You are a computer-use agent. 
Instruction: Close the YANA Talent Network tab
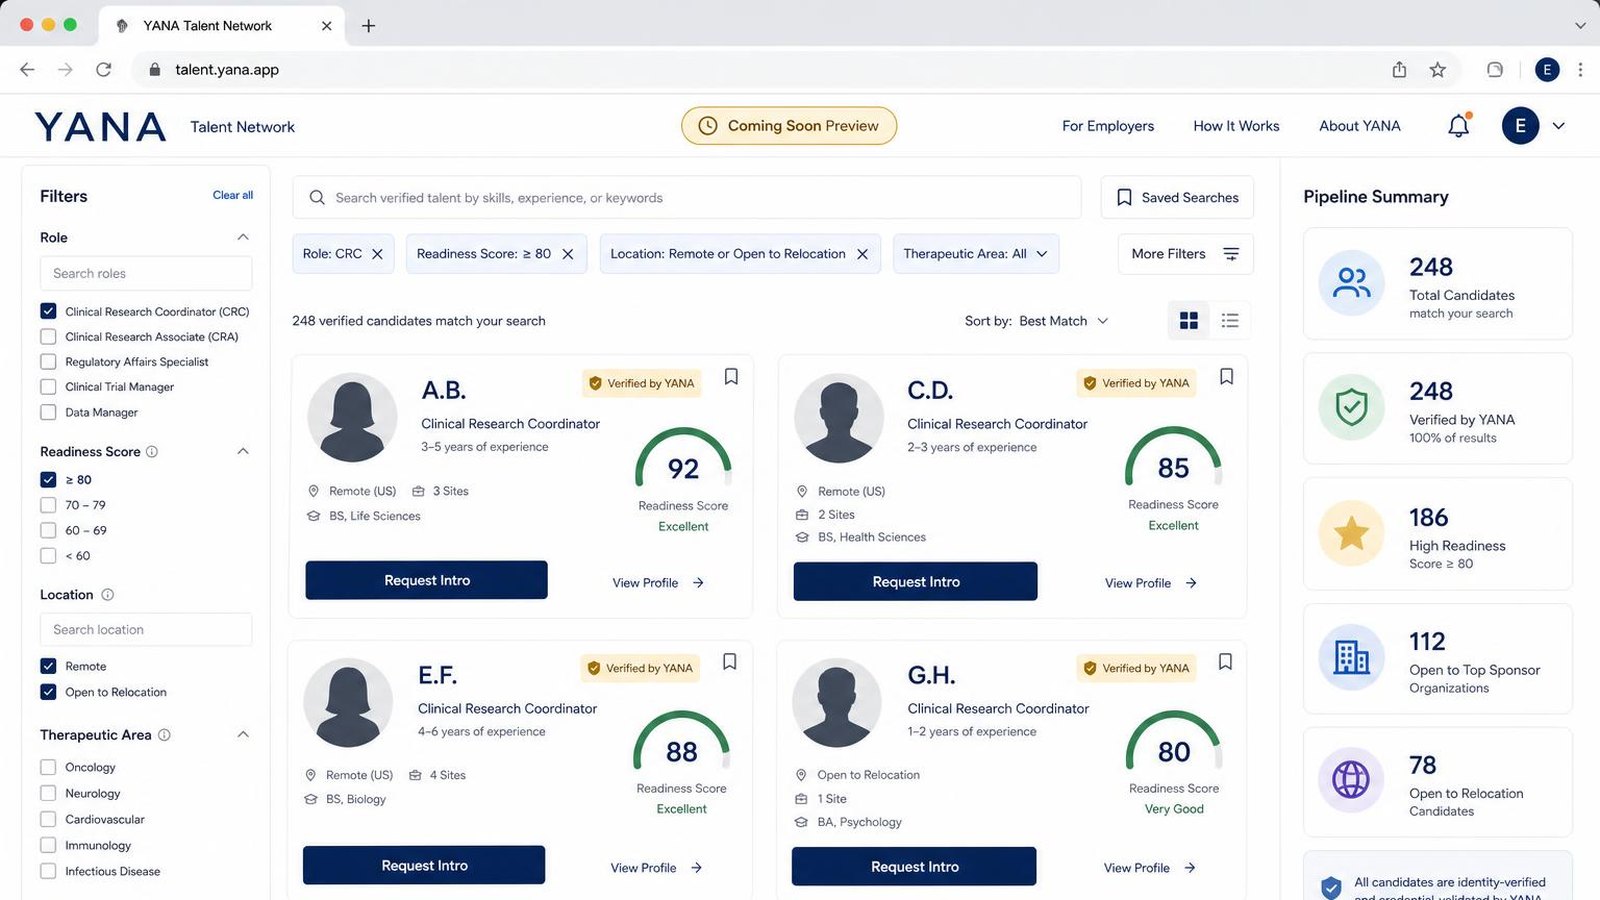[x=326, y=26]
